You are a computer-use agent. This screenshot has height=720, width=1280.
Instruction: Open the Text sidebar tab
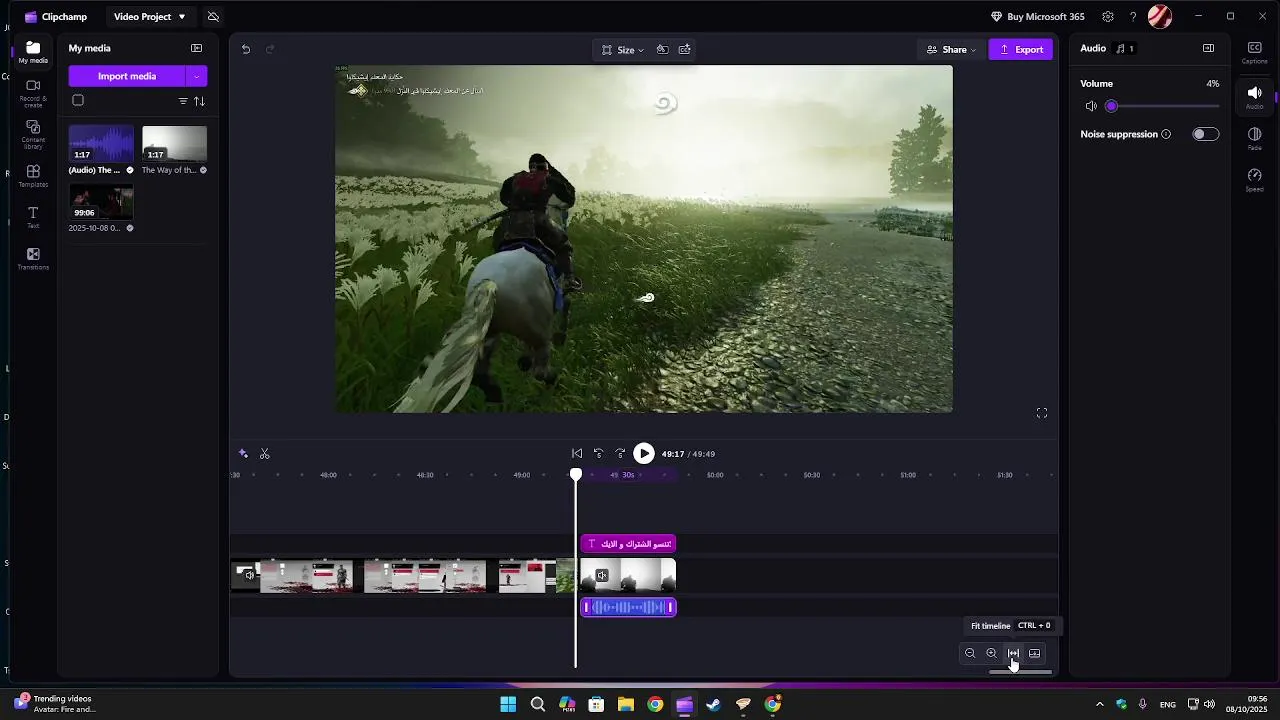(x=33, y=217)
